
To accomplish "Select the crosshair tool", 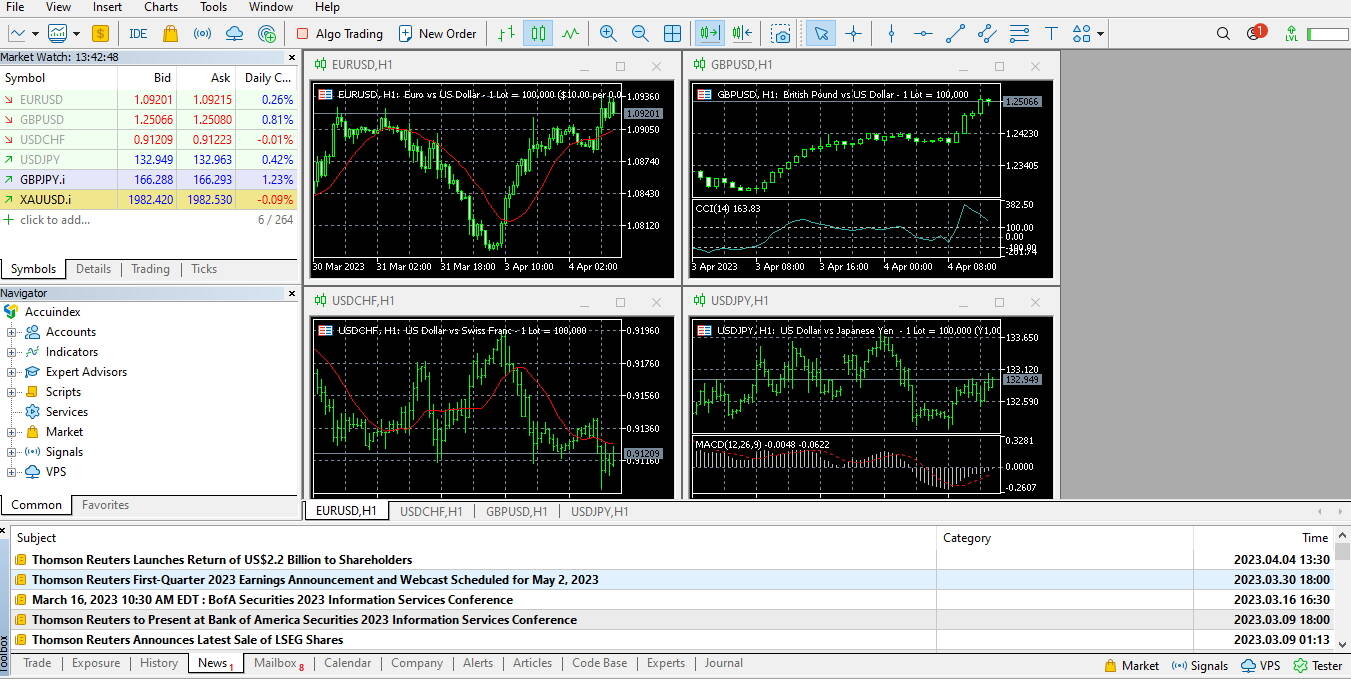I will (x=853, y=33).
